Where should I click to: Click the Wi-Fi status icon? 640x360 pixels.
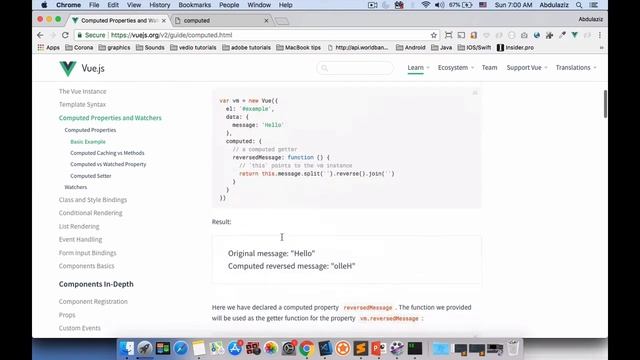(426, 5)
